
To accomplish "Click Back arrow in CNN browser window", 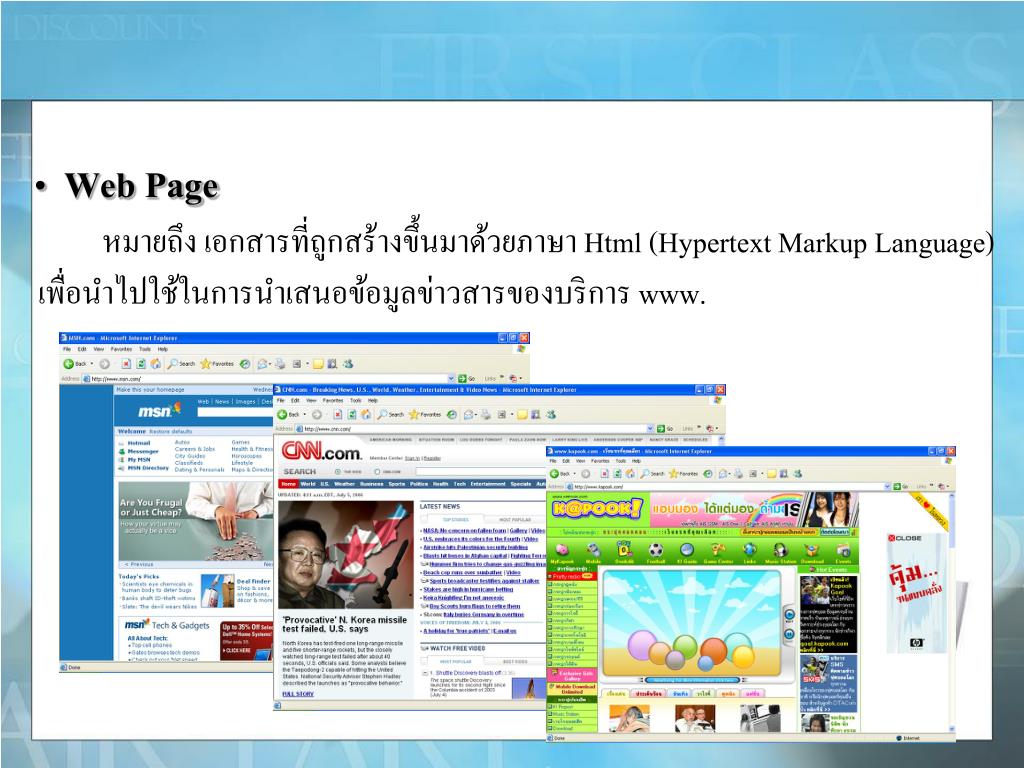I will coord(282,415).
